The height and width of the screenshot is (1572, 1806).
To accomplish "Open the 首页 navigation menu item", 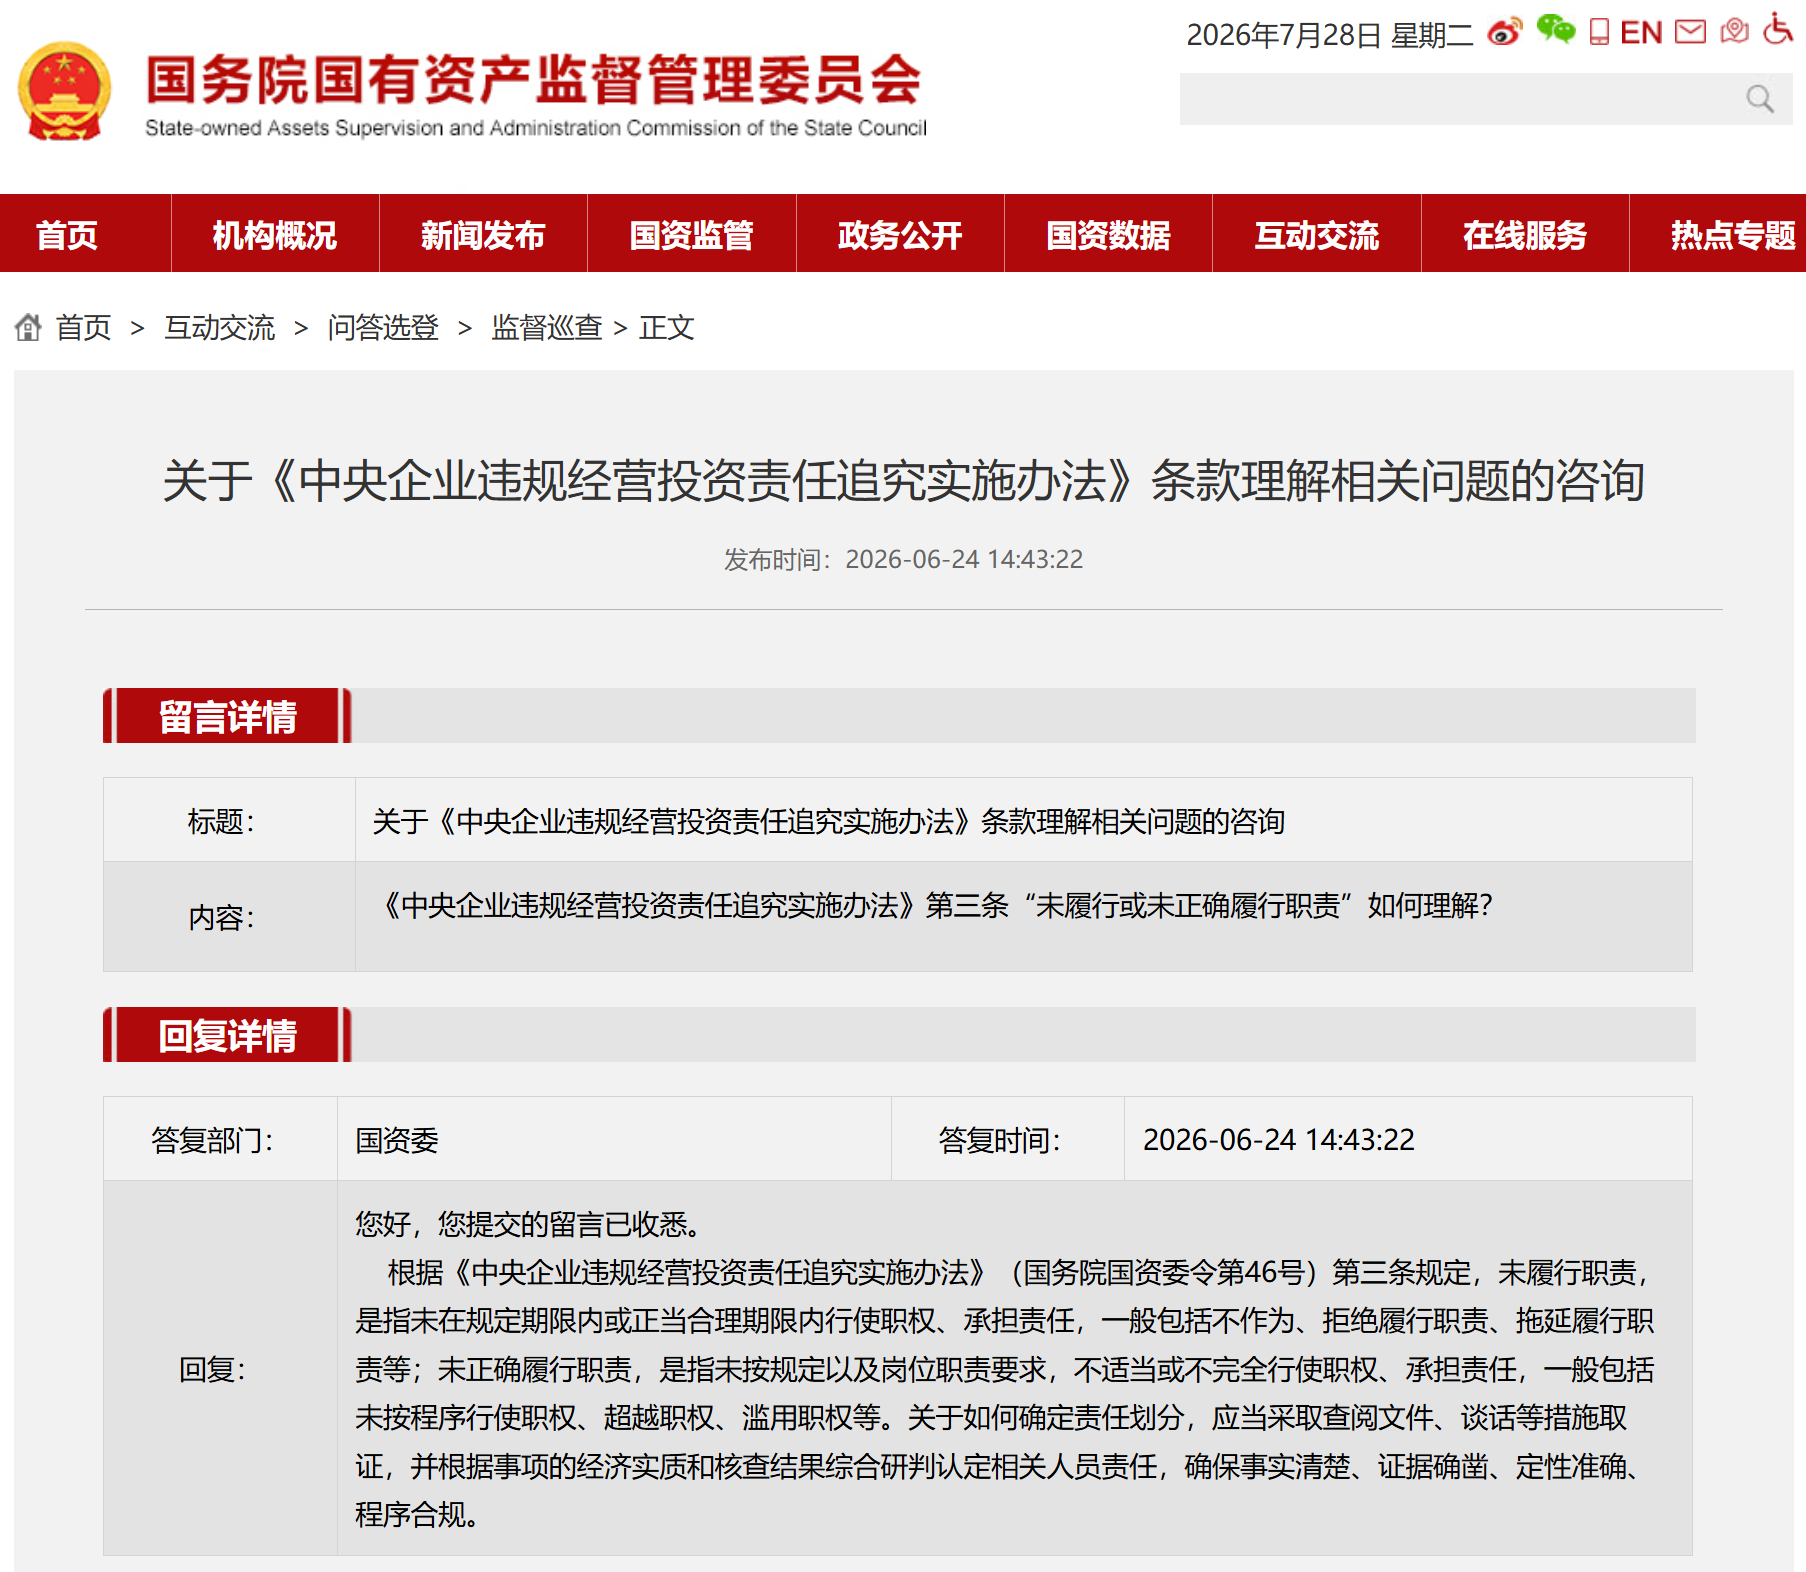I will coord(67,235).
